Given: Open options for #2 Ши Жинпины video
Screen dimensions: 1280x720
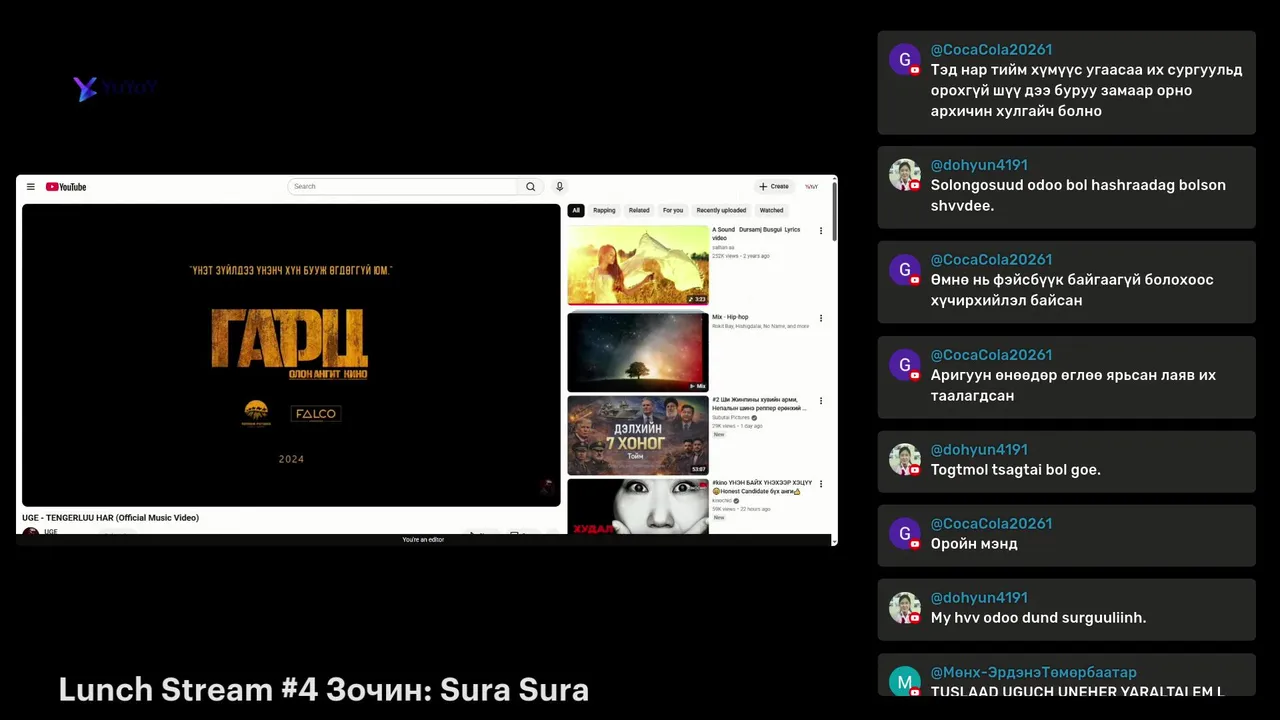Looking at the screenshot, I should tap(821, 401).
